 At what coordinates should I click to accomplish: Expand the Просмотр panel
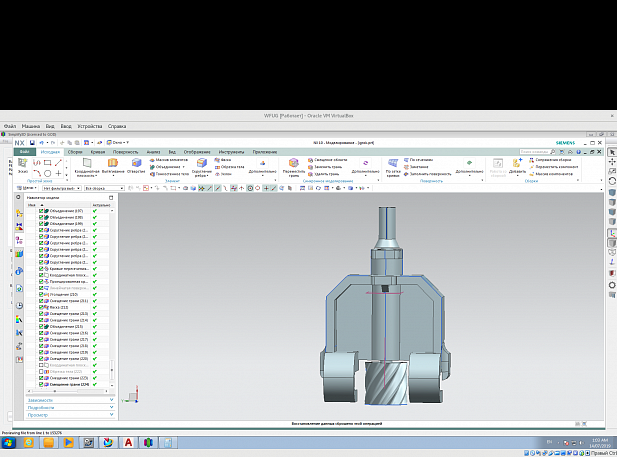click(70, 415)
